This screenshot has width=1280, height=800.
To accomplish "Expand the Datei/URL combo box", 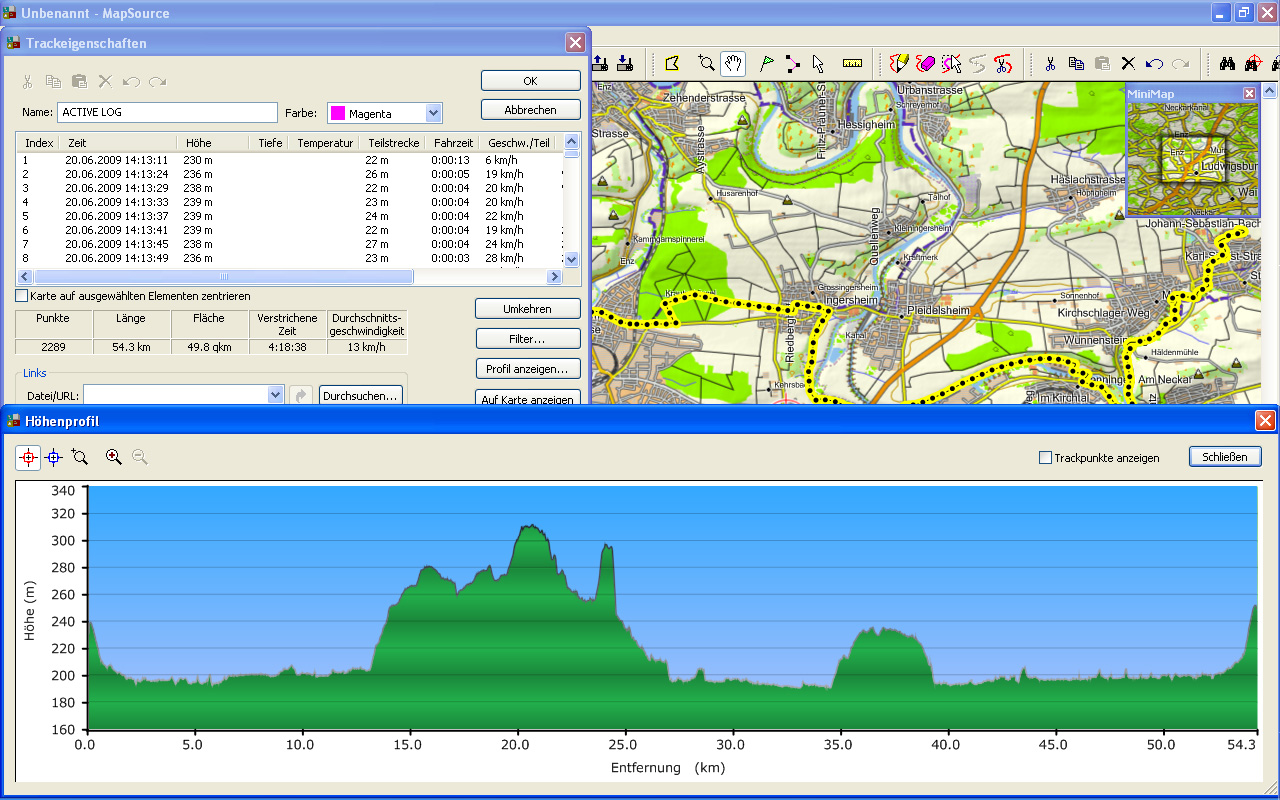I will point(276,396).
